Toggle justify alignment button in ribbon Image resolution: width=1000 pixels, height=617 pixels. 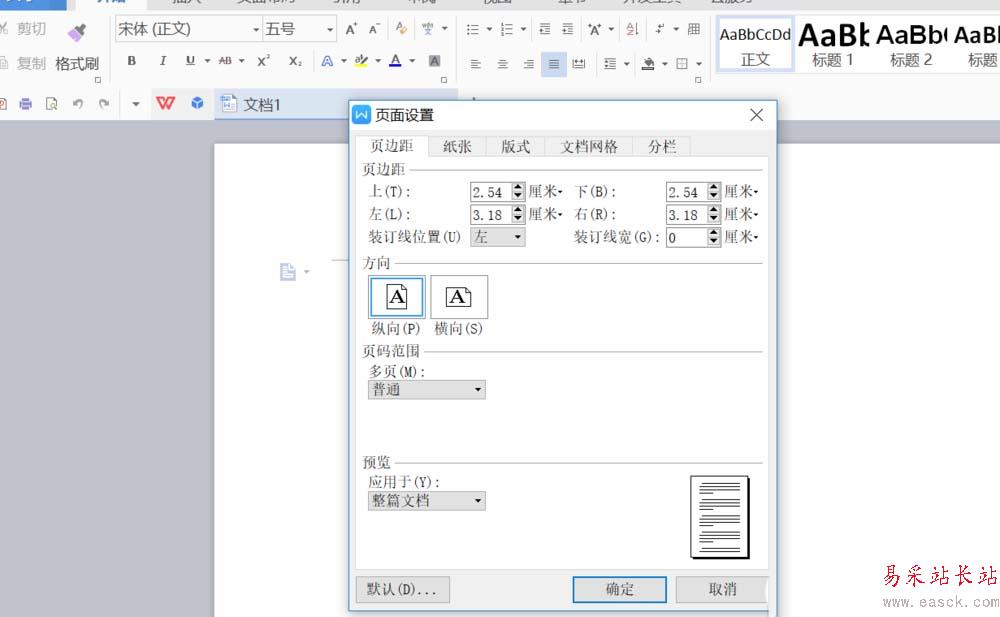tap(553, 64)
